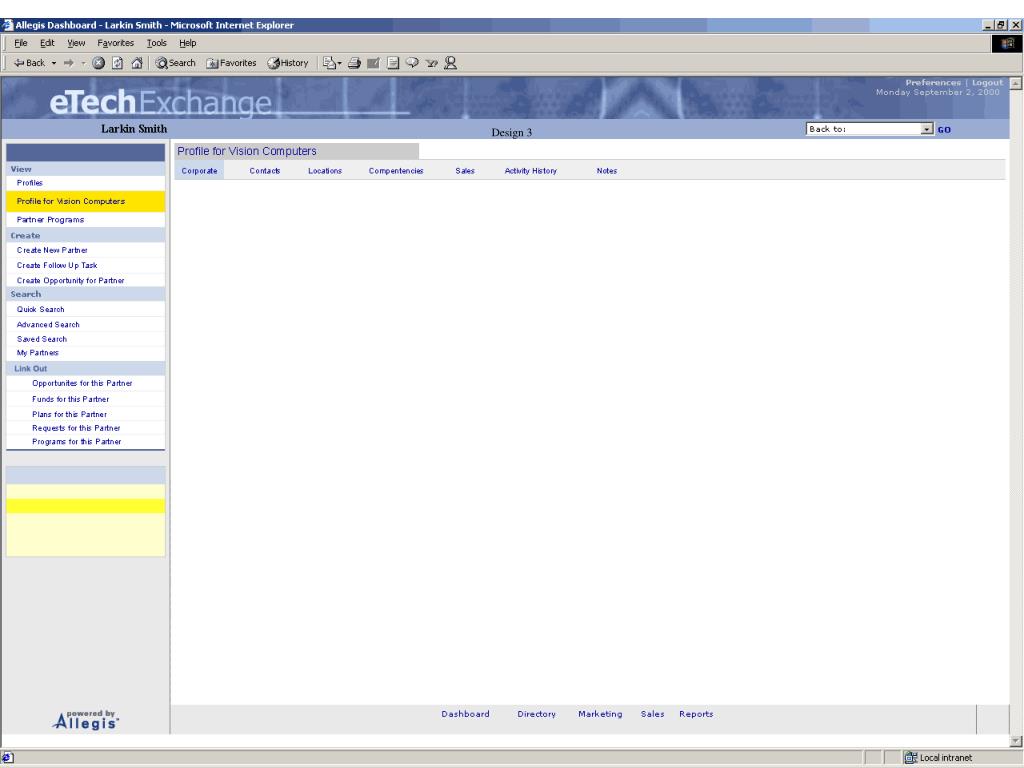Open the History toolbar button

(x=288, y=63)
